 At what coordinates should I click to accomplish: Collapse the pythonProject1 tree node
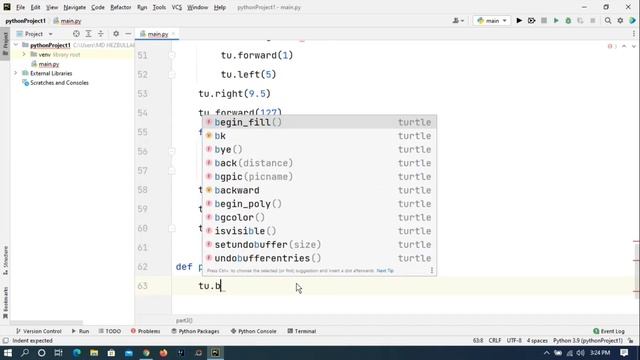click(16, 45)
